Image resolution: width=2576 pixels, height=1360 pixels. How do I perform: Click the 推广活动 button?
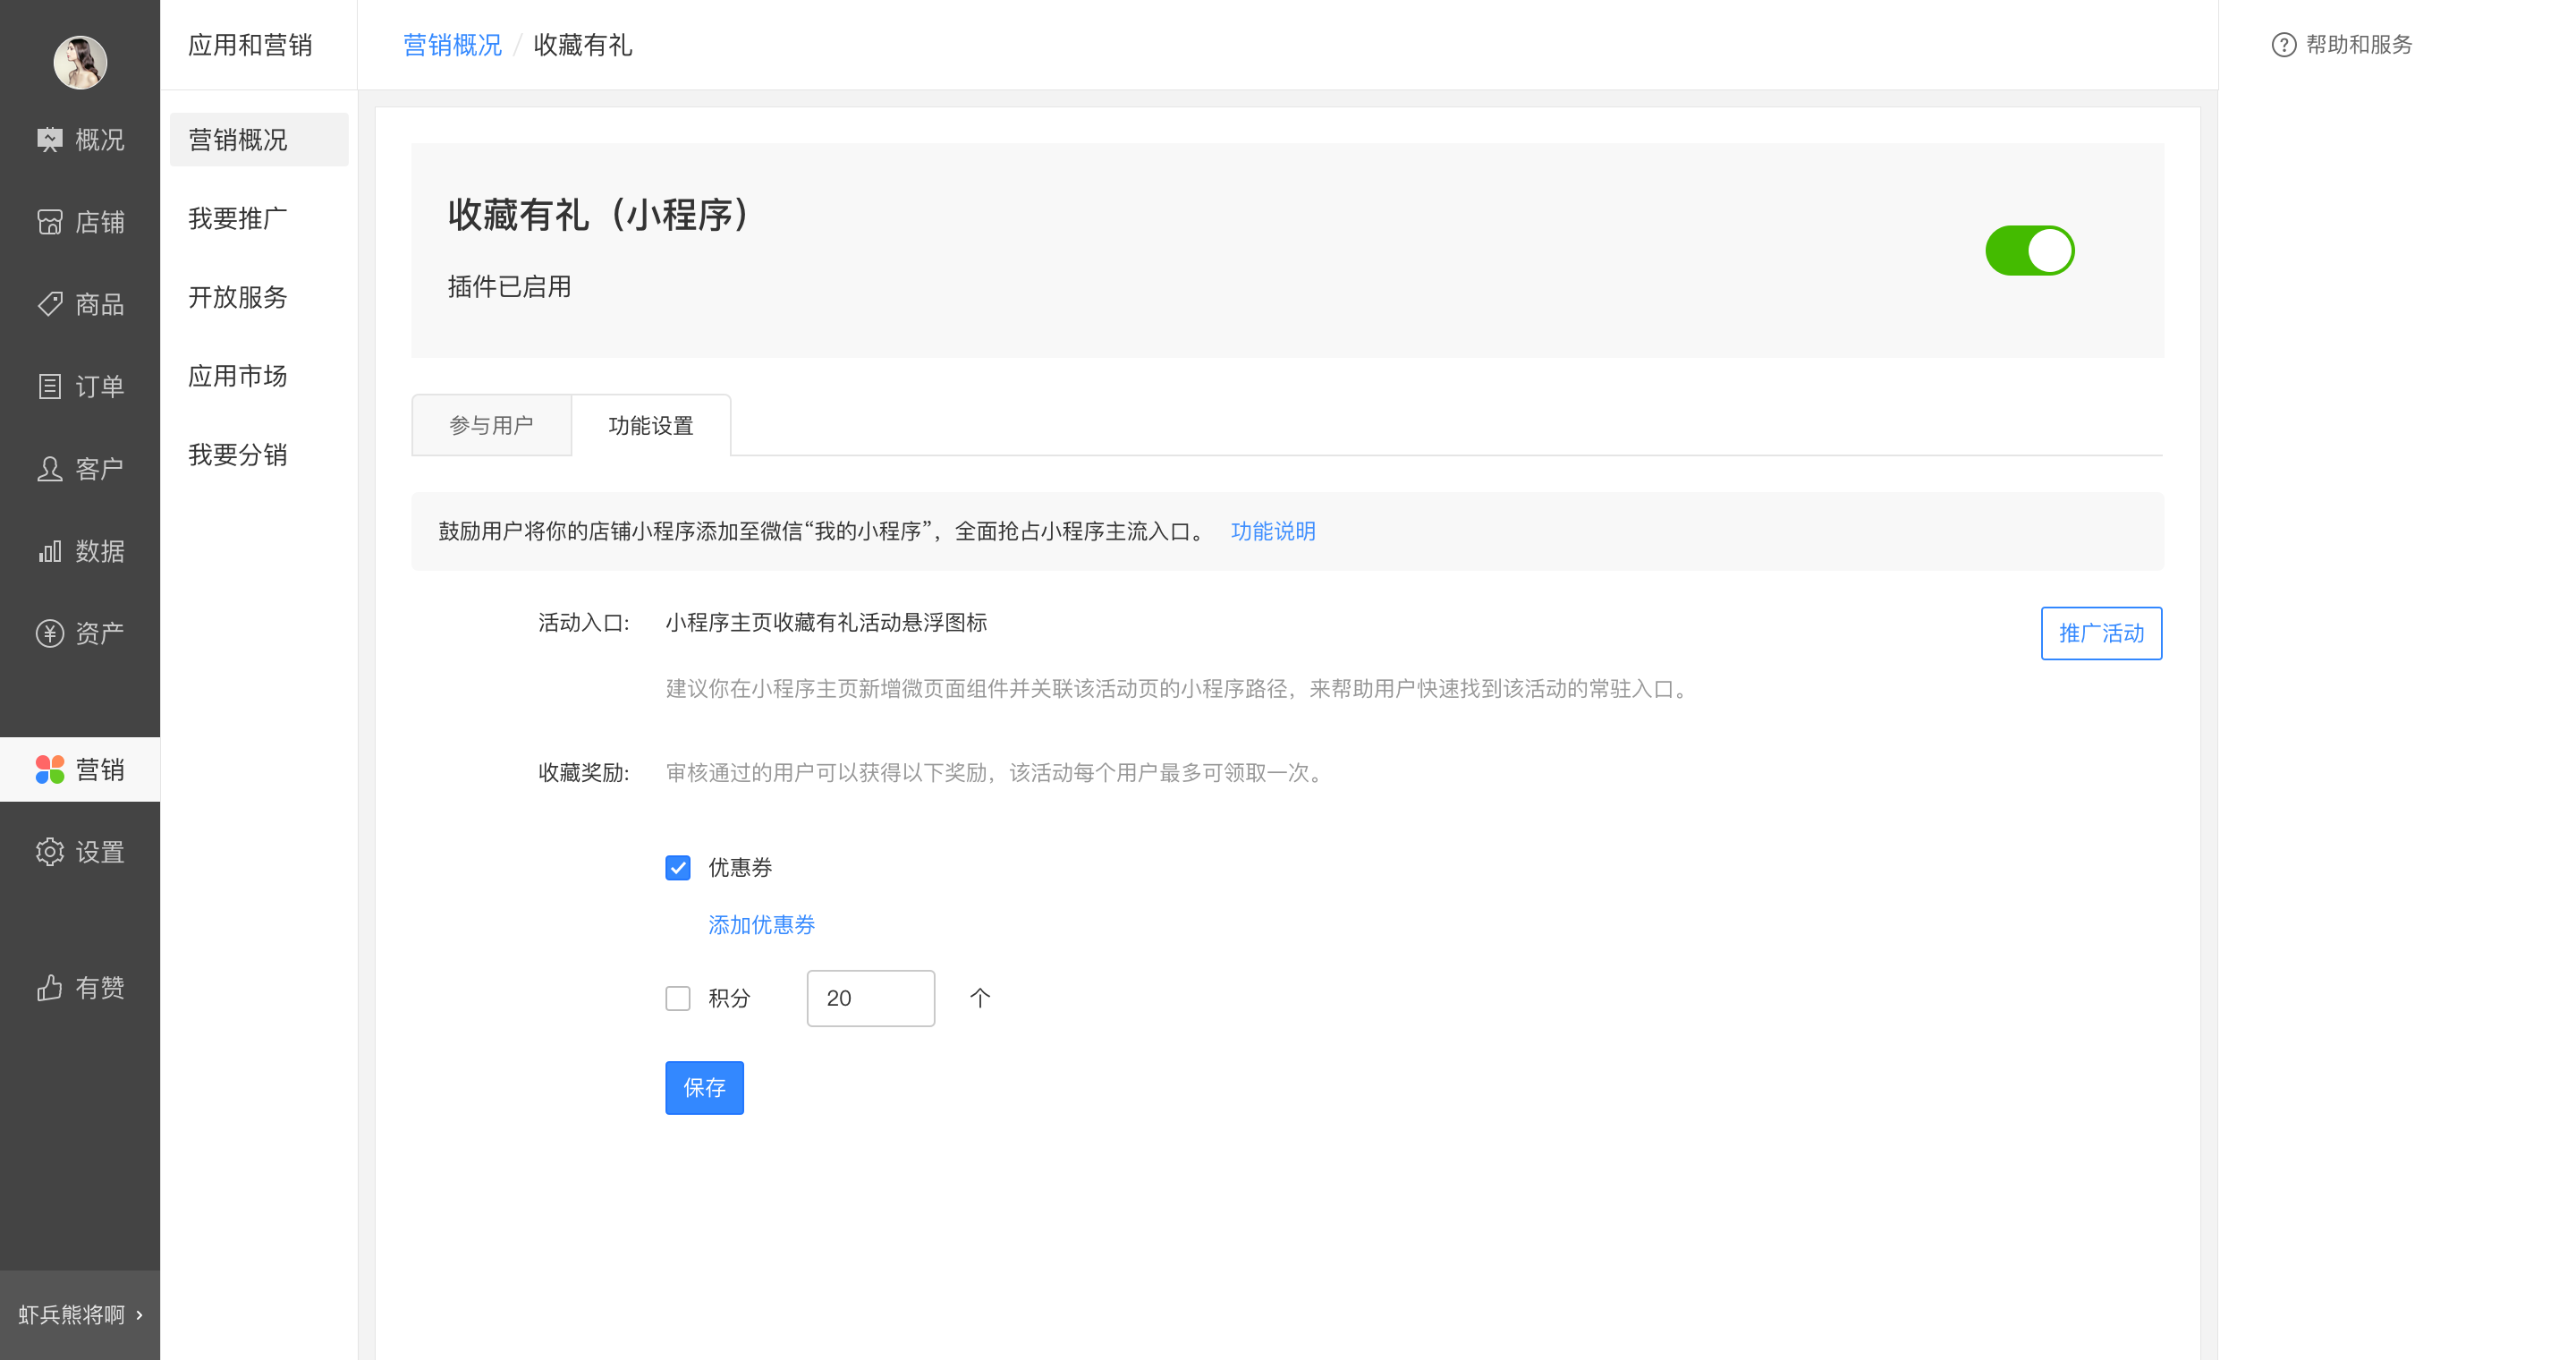[2101, 633]
